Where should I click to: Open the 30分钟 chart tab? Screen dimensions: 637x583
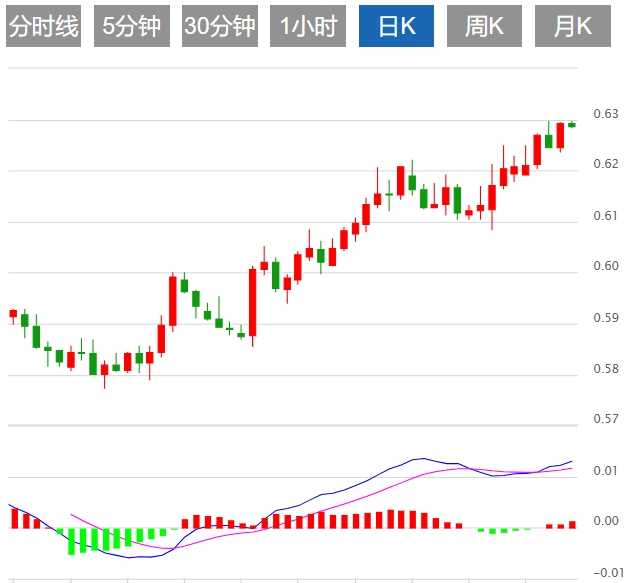[x=220, y=27]
